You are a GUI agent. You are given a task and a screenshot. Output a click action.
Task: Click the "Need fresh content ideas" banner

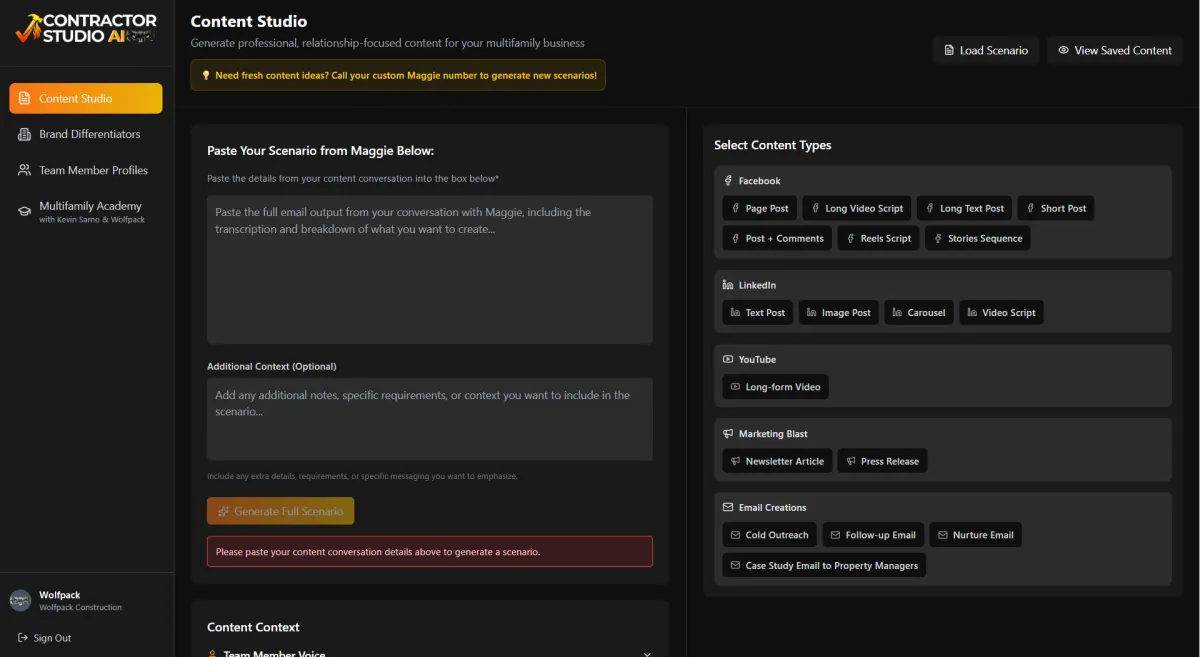pos(398,75)
